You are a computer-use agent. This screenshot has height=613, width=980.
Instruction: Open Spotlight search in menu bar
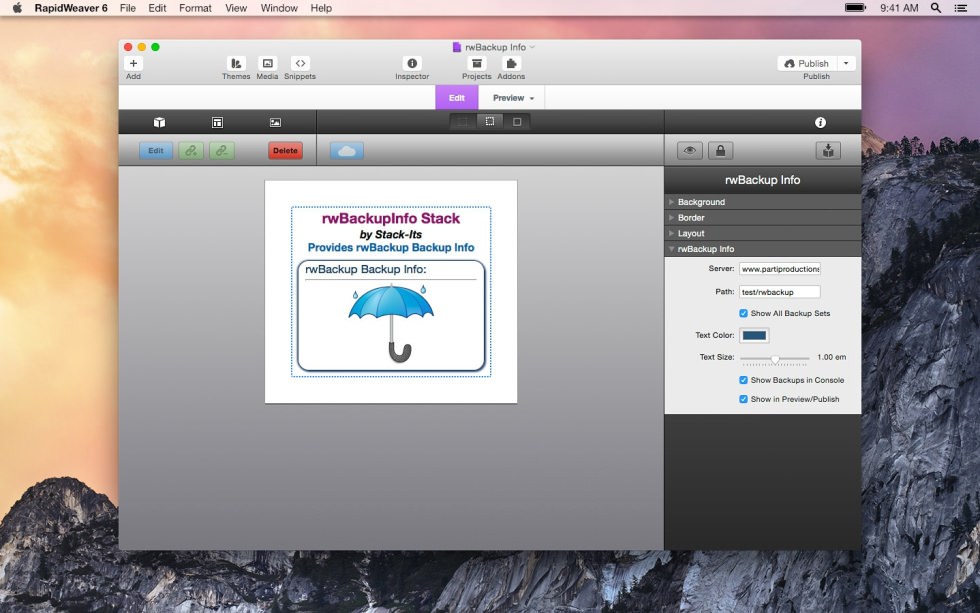(x=936, y=8)
